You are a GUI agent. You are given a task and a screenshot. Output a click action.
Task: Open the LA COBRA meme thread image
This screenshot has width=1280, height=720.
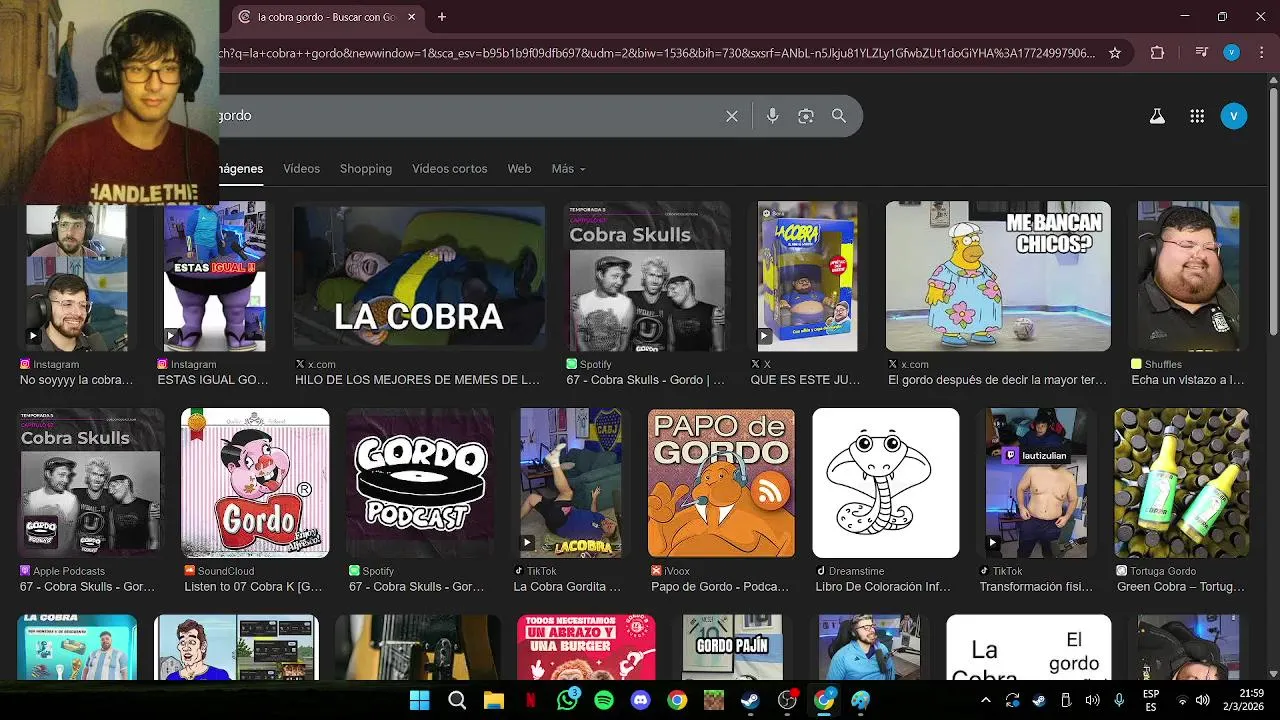(x=419, y=276)
